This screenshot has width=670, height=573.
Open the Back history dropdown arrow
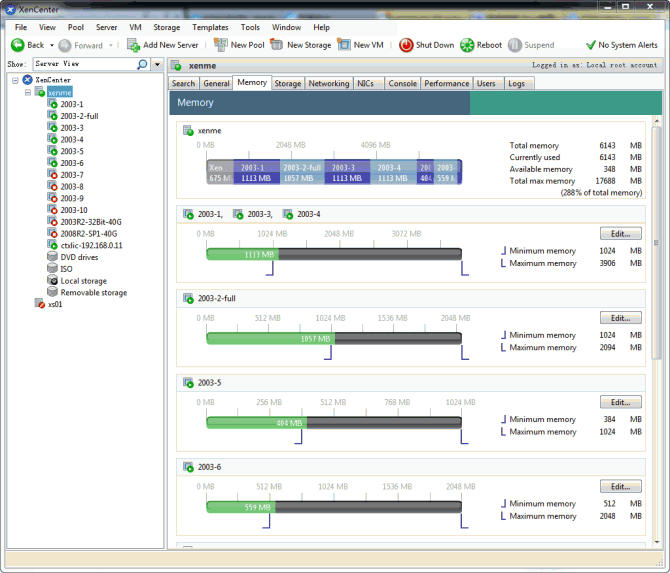[52, 45]
